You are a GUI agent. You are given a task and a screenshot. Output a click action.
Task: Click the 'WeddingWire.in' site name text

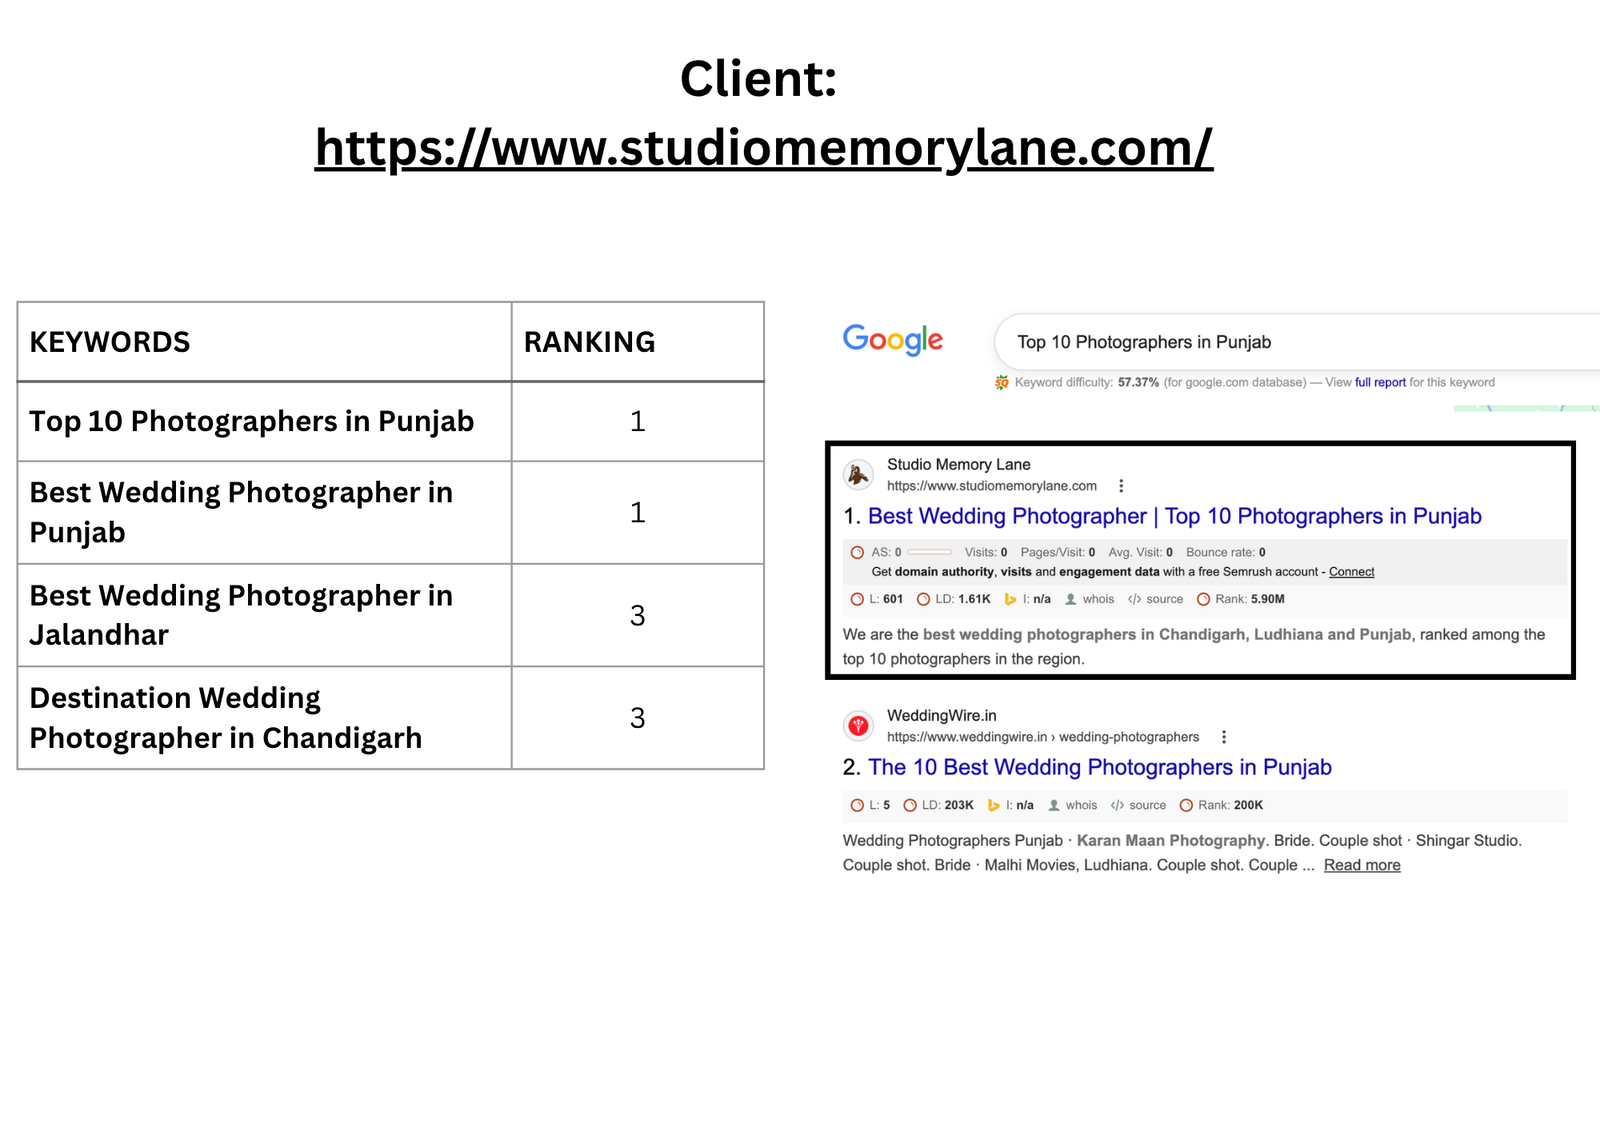pyautogui.click(x=941, y=715)
